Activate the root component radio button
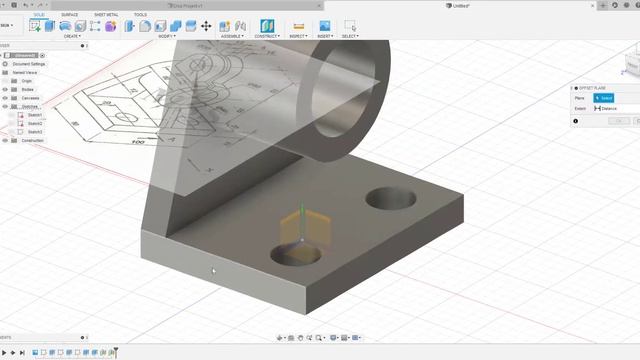Viewport: 640px width, 360px height. [x=42, y=56]
